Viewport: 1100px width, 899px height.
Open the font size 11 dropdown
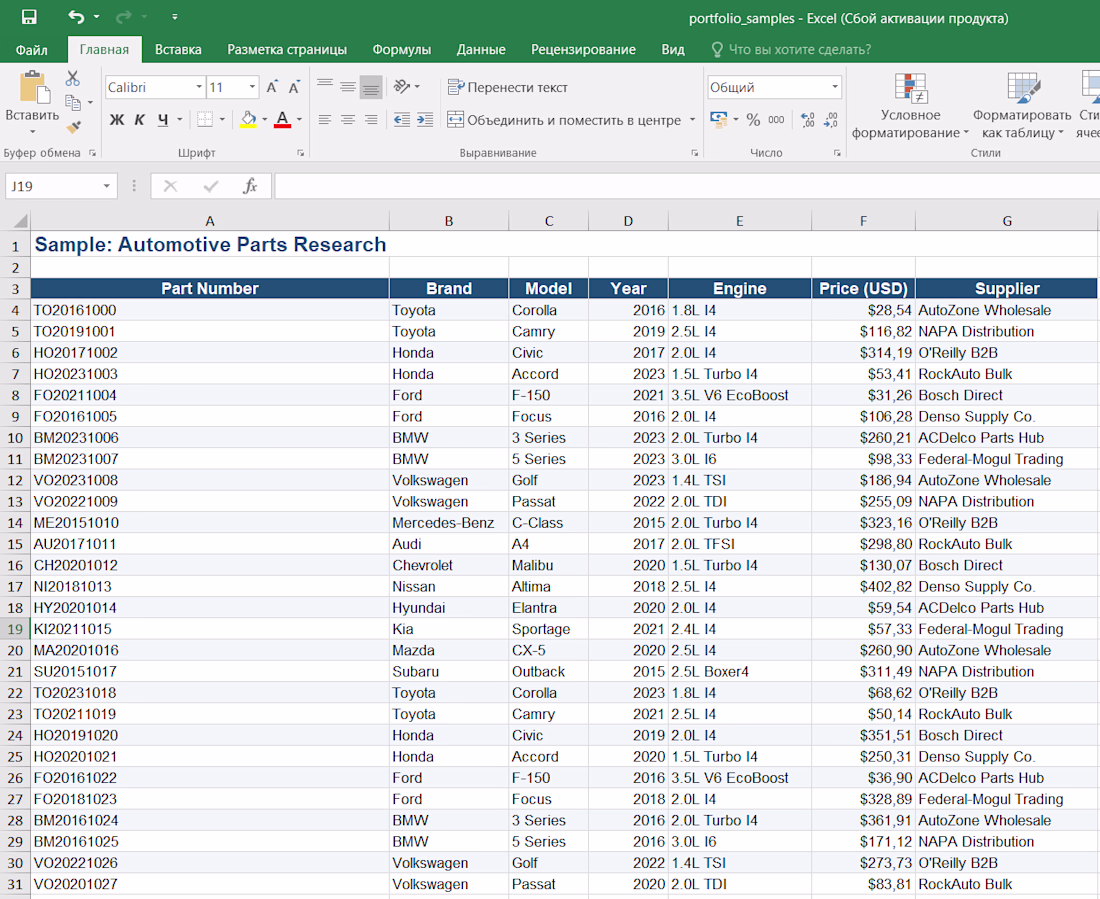tap(252, 87)
